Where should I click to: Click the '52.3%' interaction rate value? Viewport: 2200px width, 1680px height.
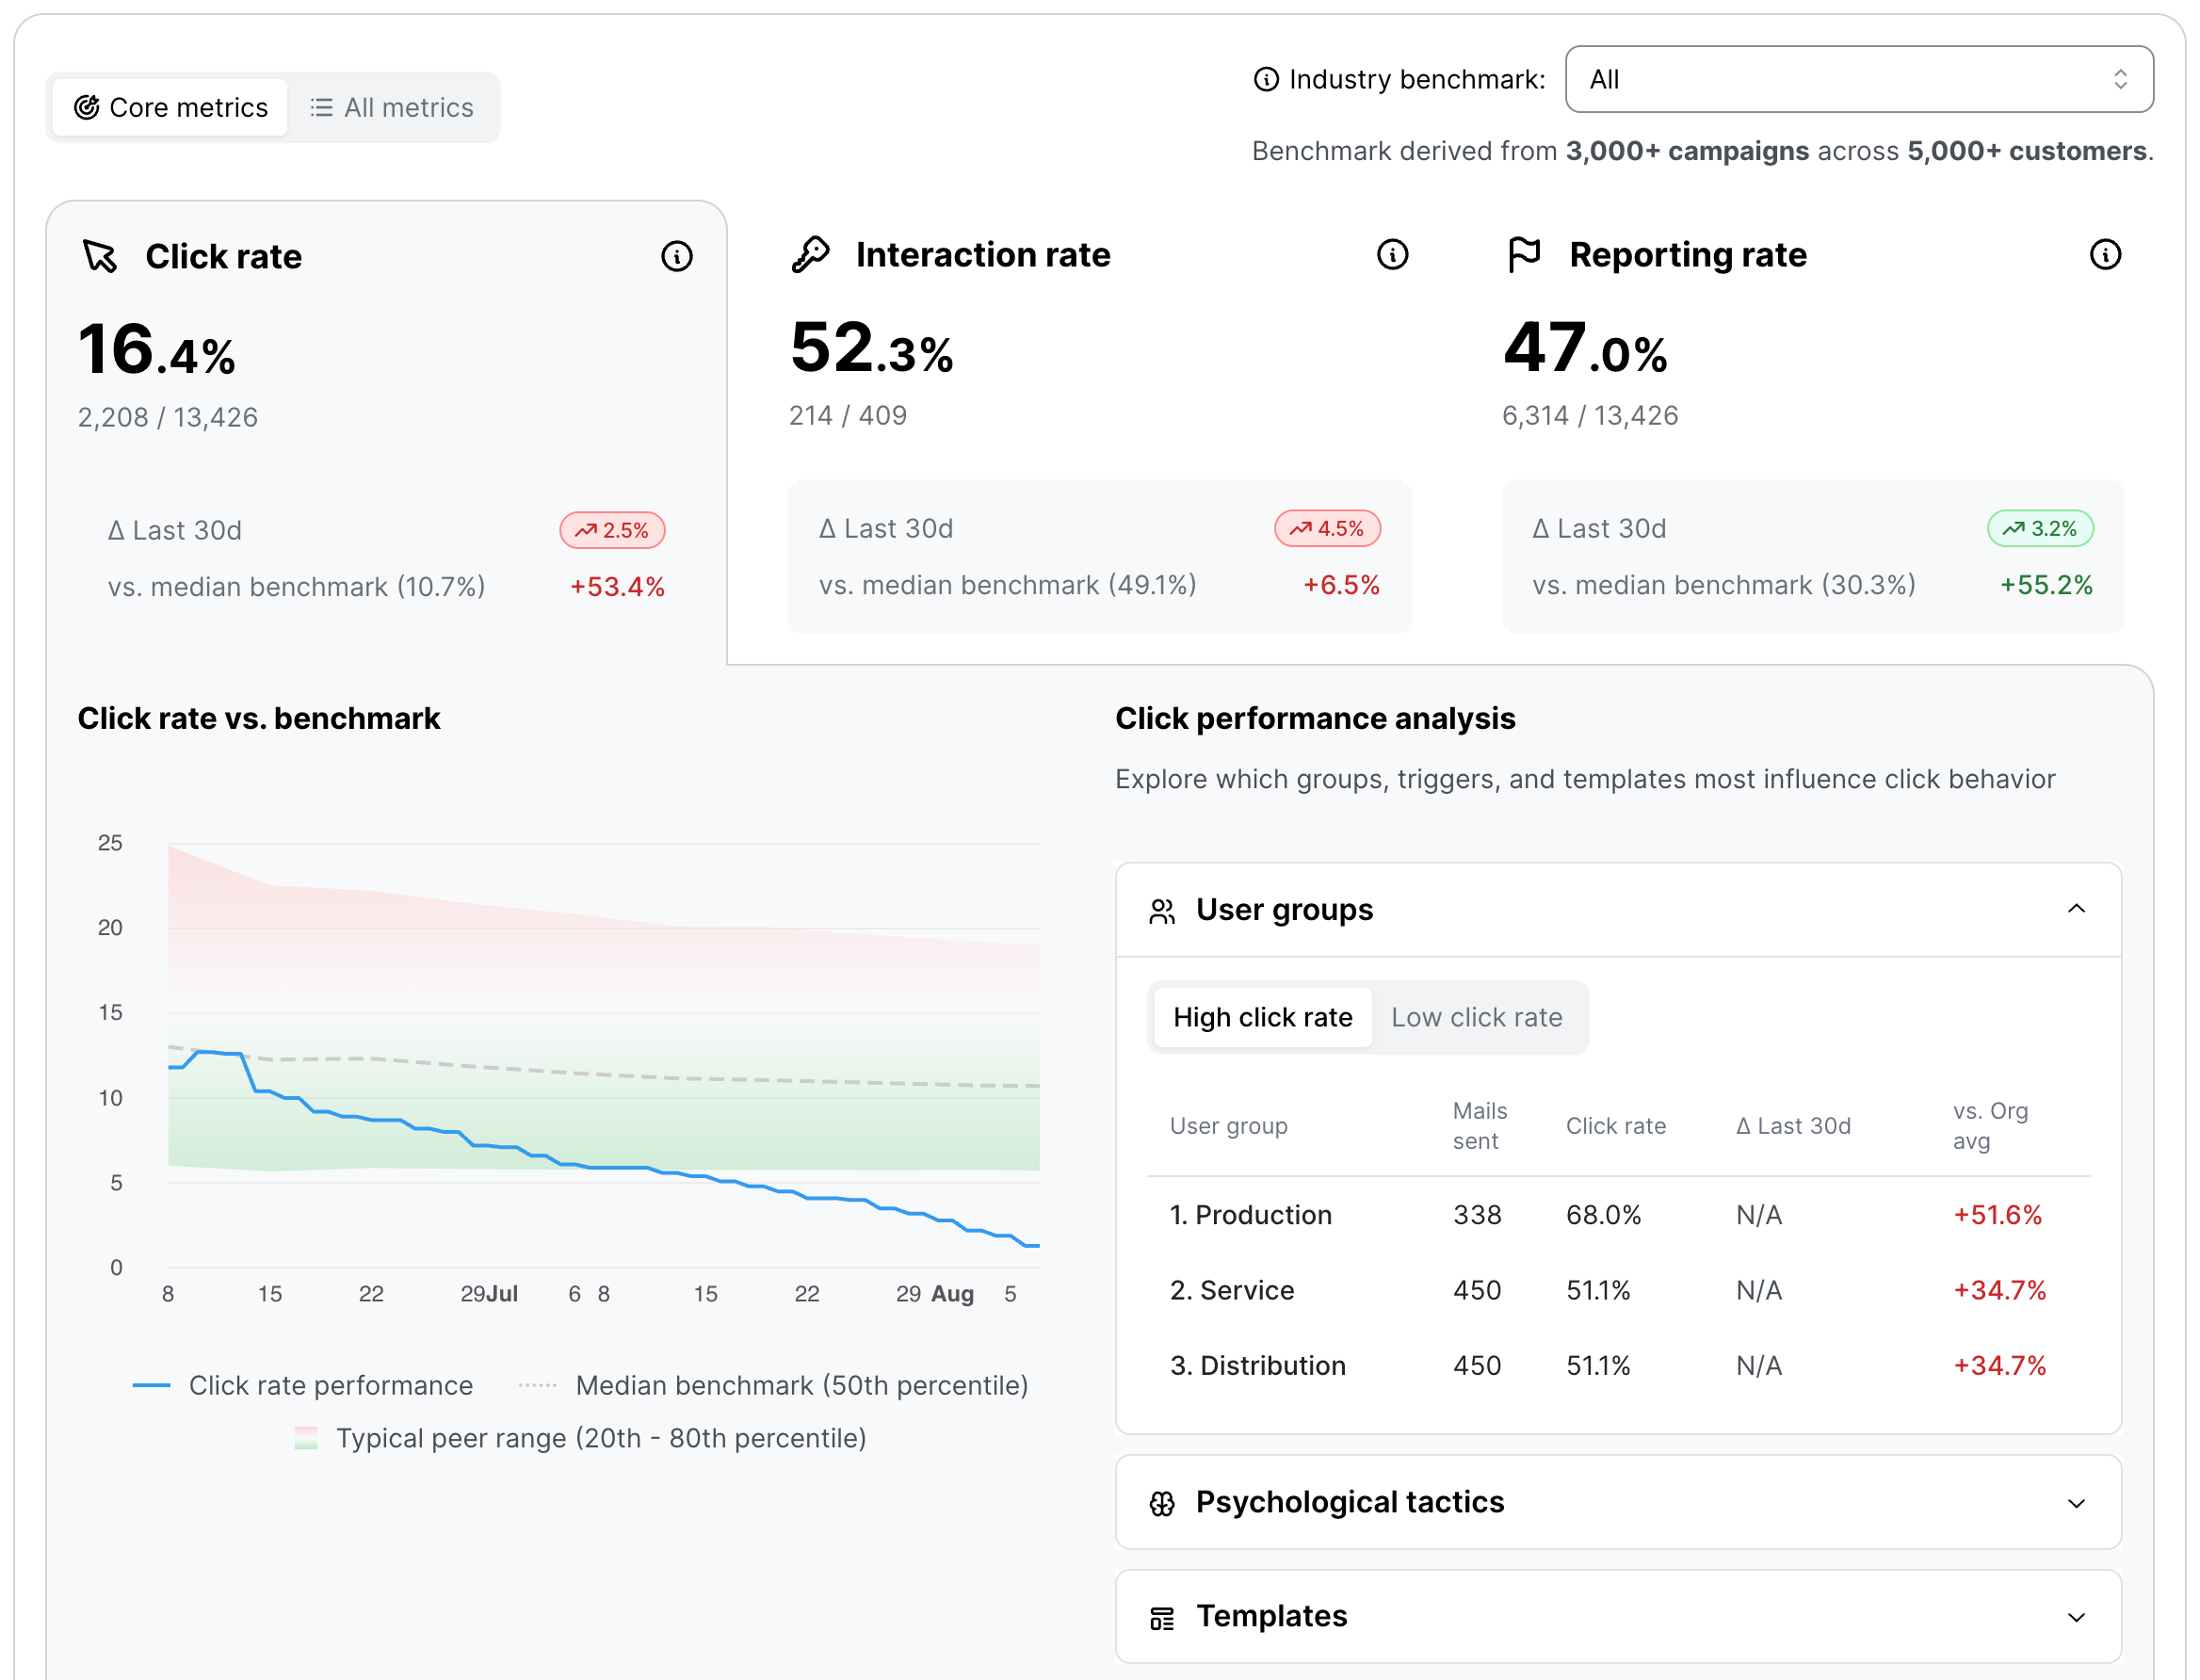(871, 349)
